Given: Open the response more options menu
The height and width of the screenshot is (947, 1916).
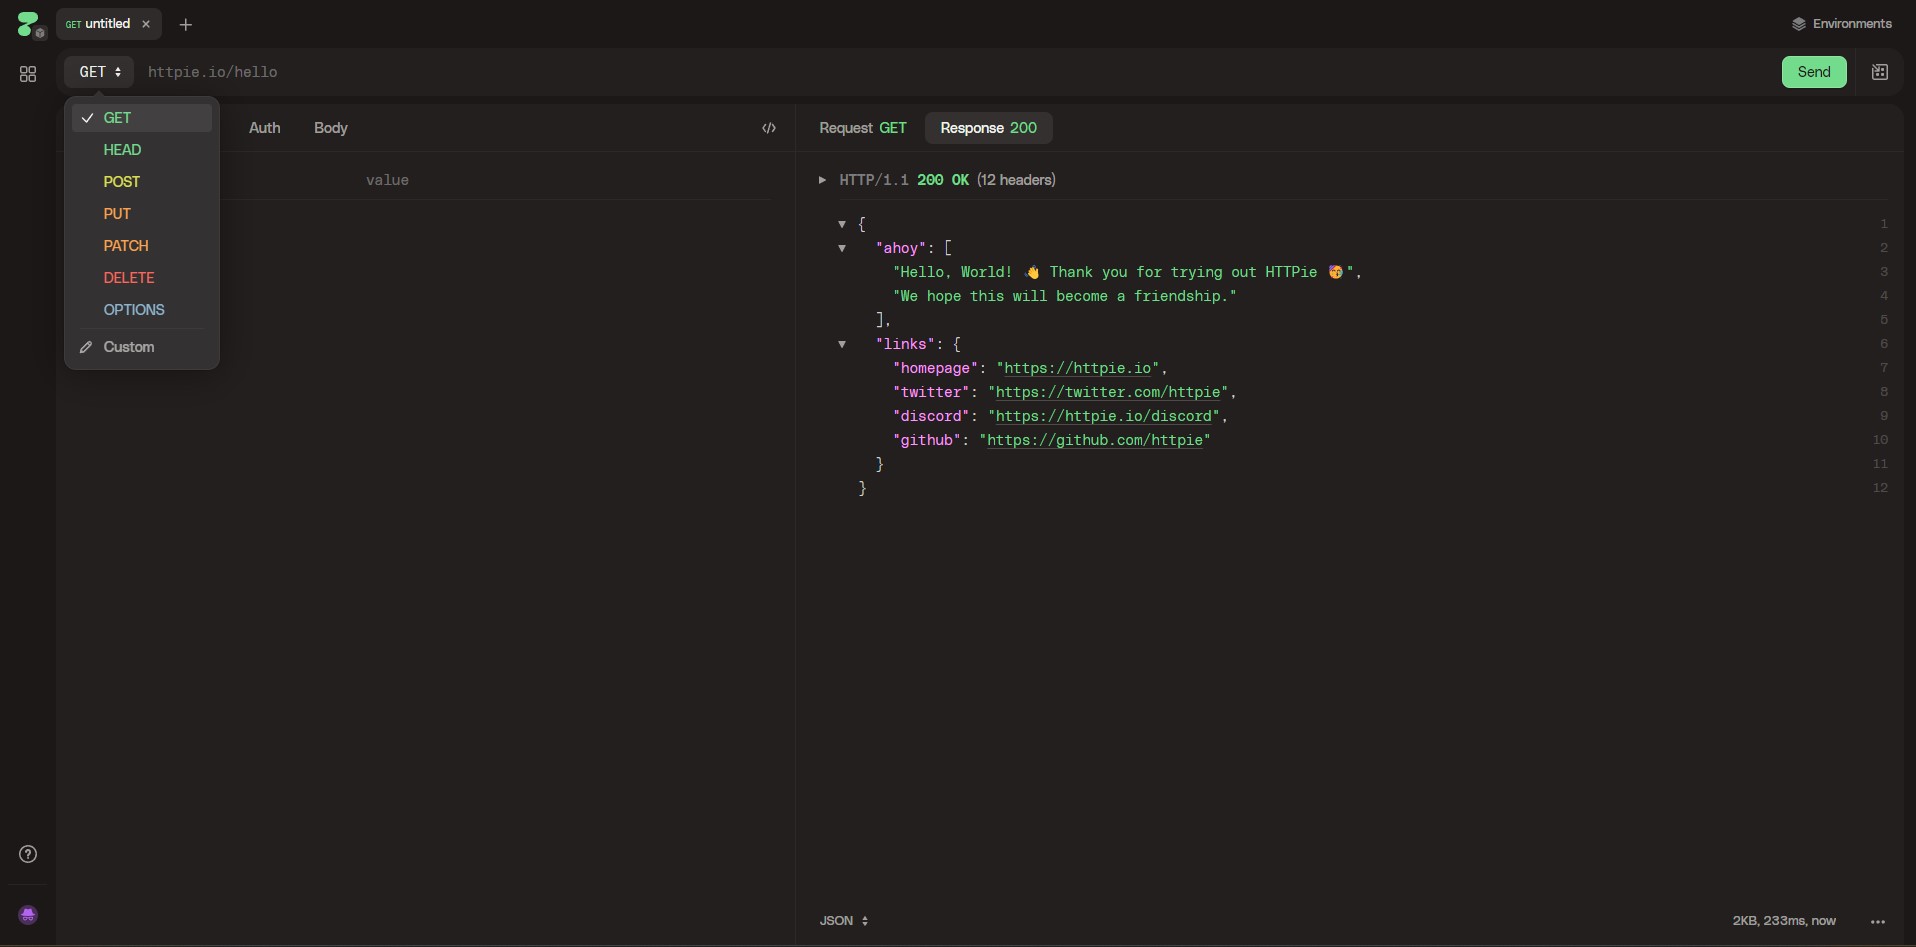Looking at the screenshot, I should tap(1878, 921).
